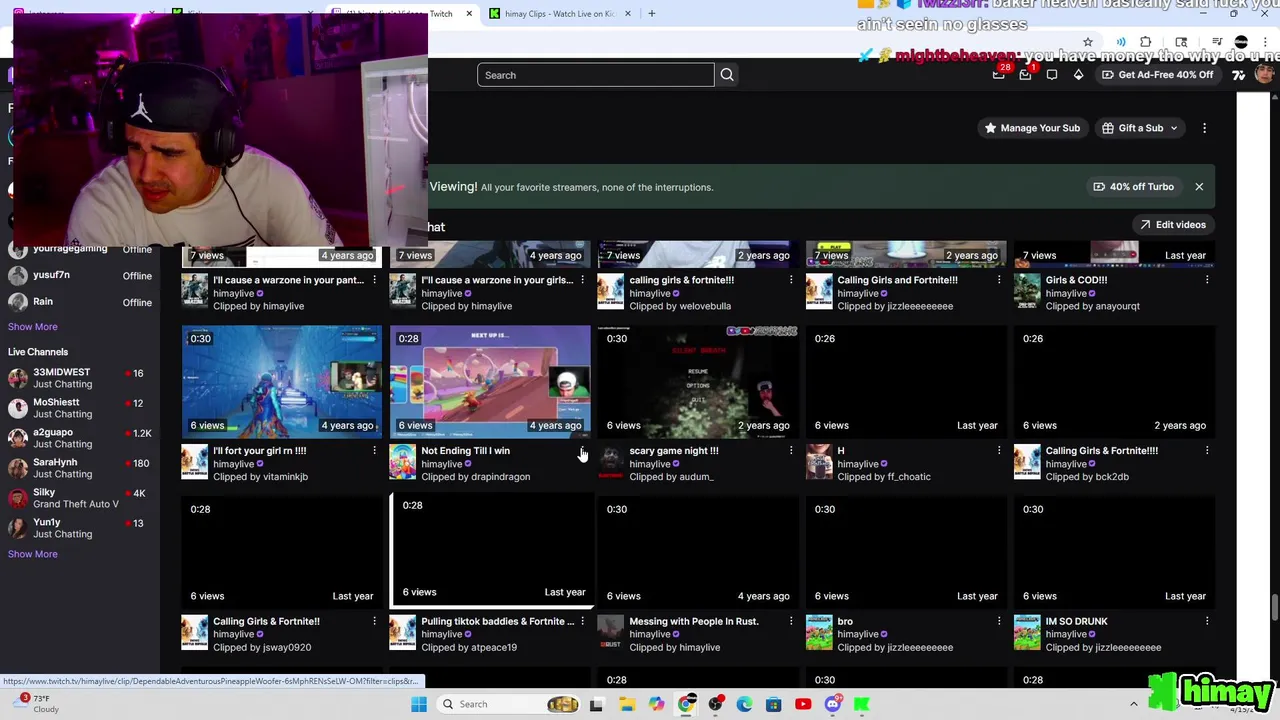This screenshot has width=1280, height=720.
Task: Open weather widget showing 73°F Cloudy
Action: pos(36,704)
